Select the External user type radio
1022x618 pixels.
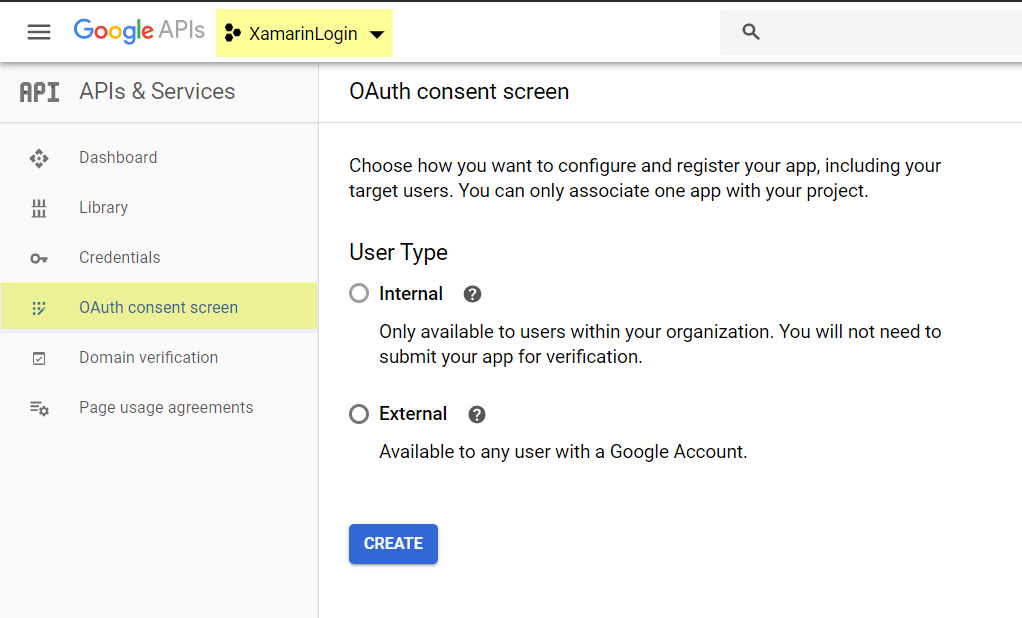[x=359, y=414]
